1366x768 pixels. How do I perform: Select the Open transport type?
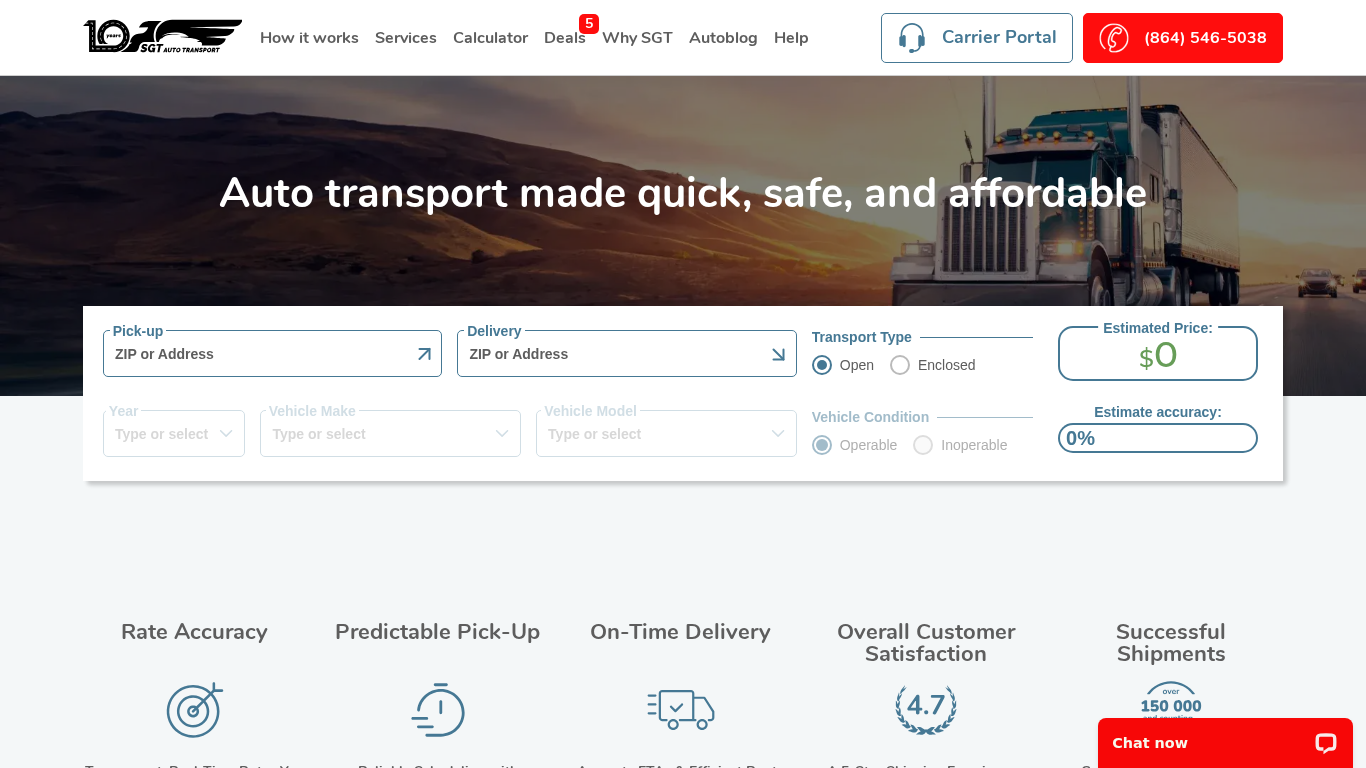click(822, 365)
